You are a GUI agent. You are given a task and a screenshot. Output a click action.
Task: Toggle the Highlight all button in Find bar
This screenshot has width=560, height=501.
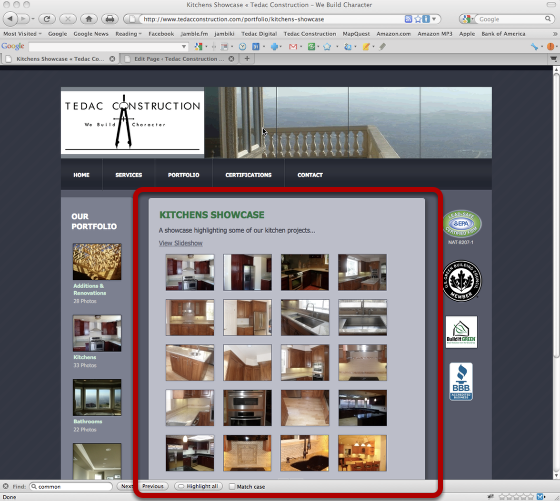(199, 486)
